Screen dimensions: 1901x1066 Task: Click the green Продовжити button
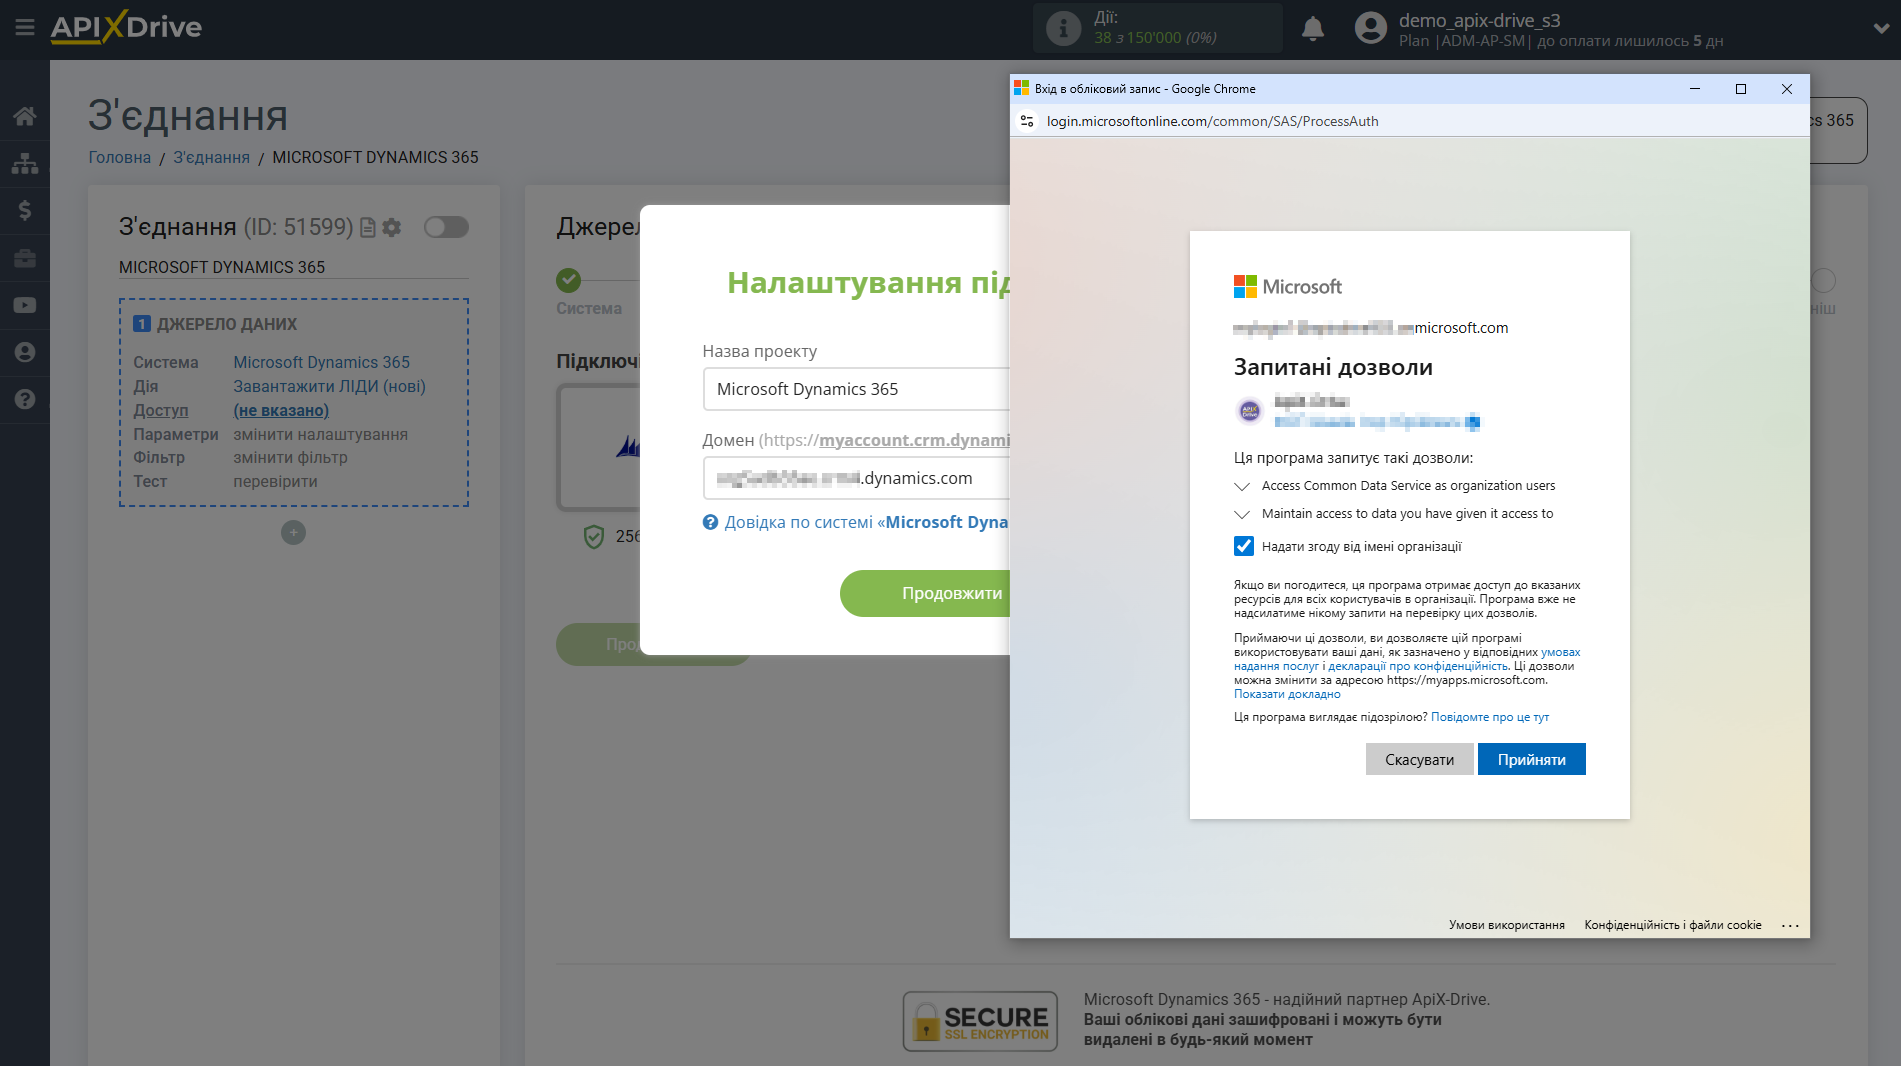point(925,593)
